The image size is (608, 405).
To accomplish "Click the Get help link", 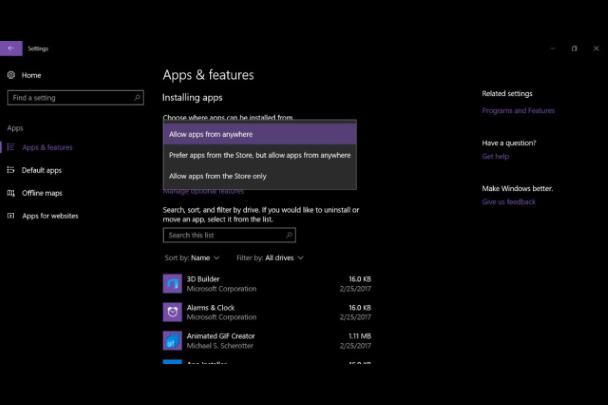I will (495, 156).
